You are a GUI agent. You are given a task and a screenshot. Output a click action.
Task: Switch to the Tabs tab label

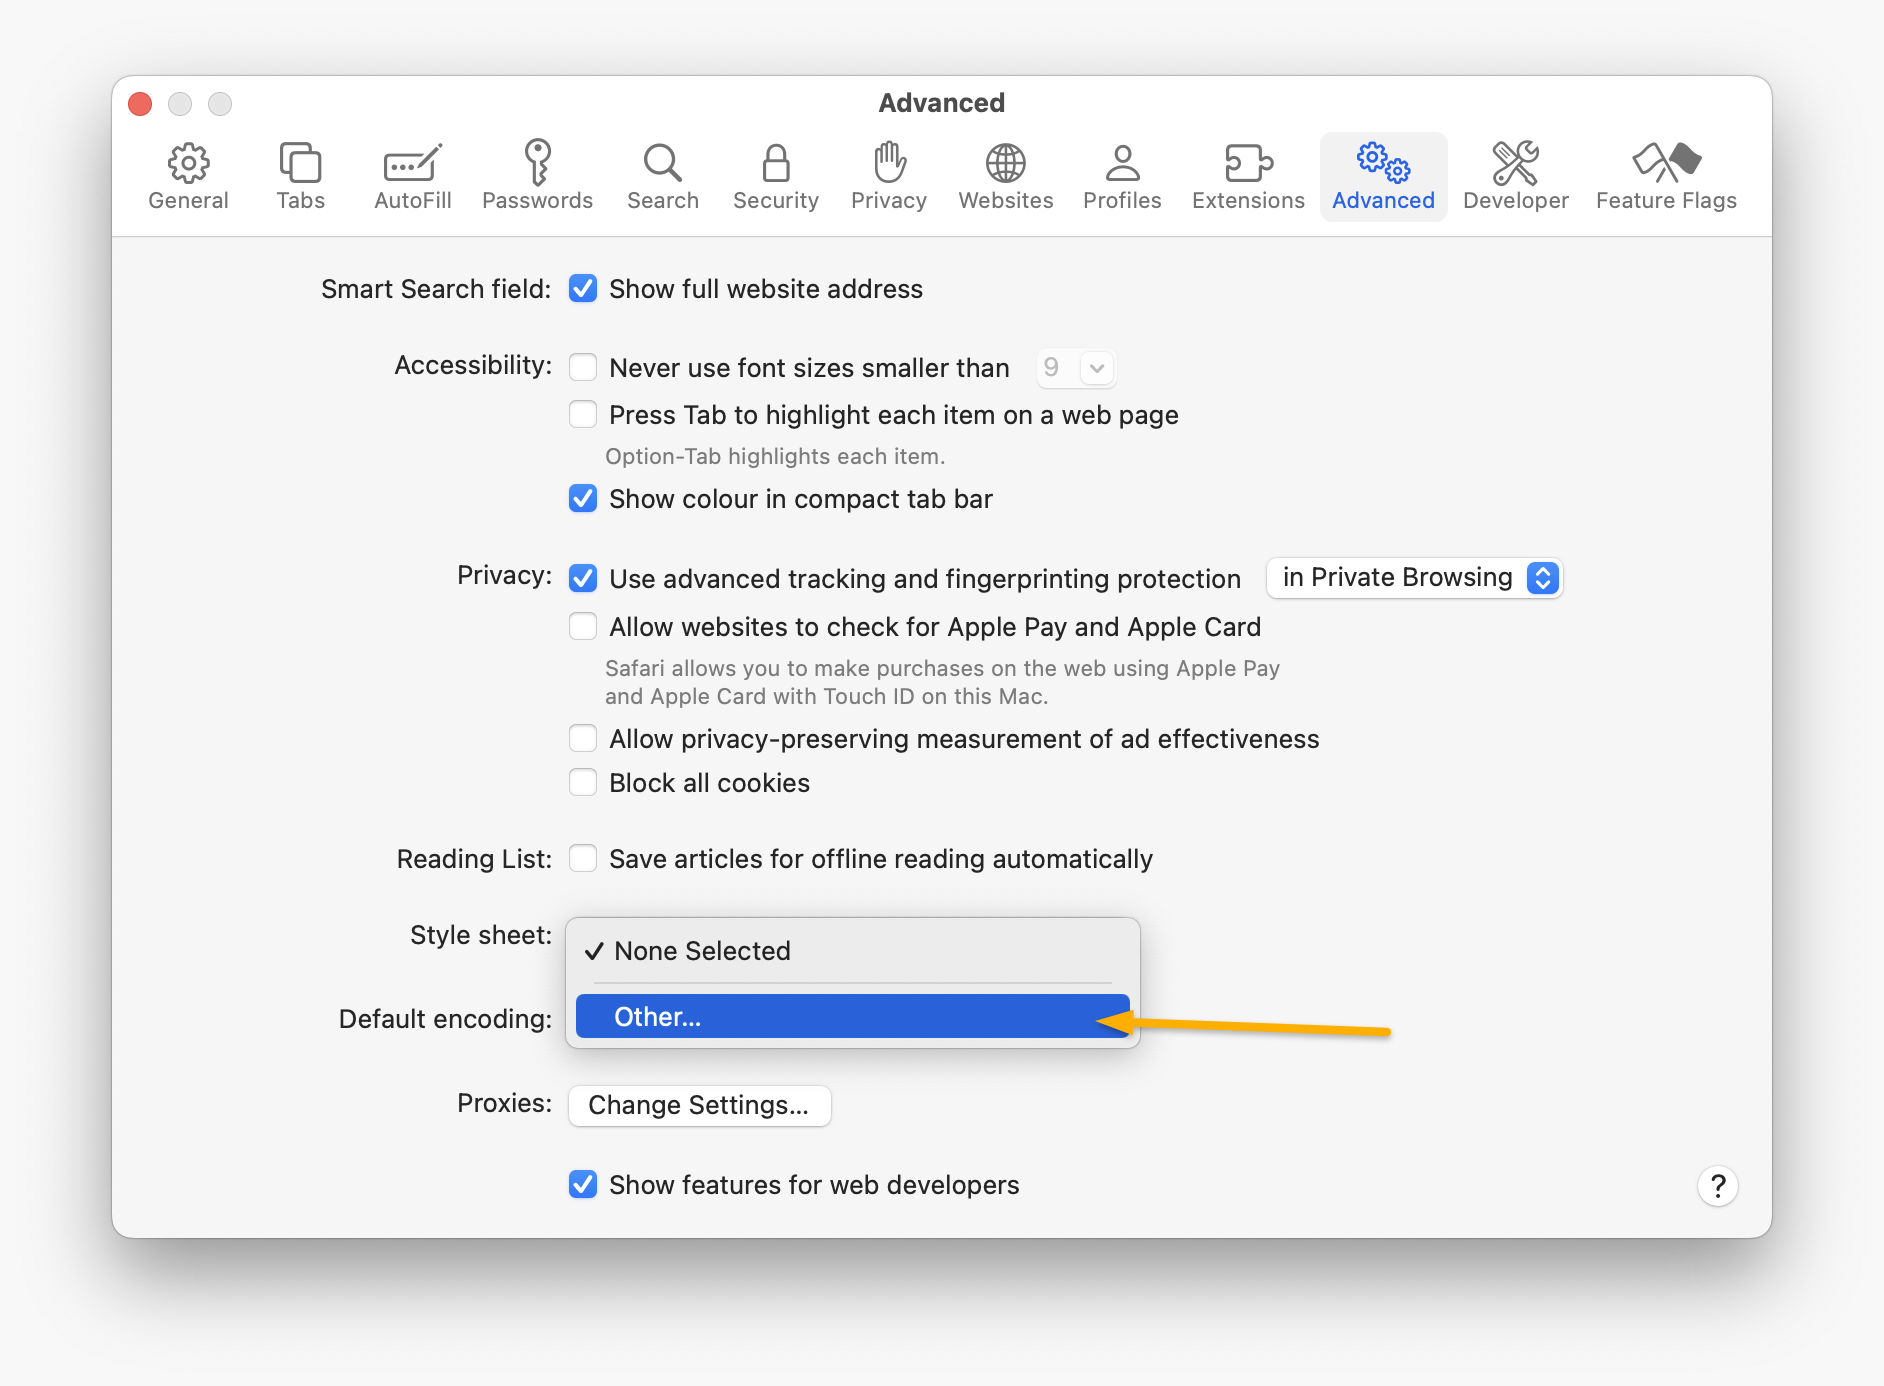click(300, 201)
